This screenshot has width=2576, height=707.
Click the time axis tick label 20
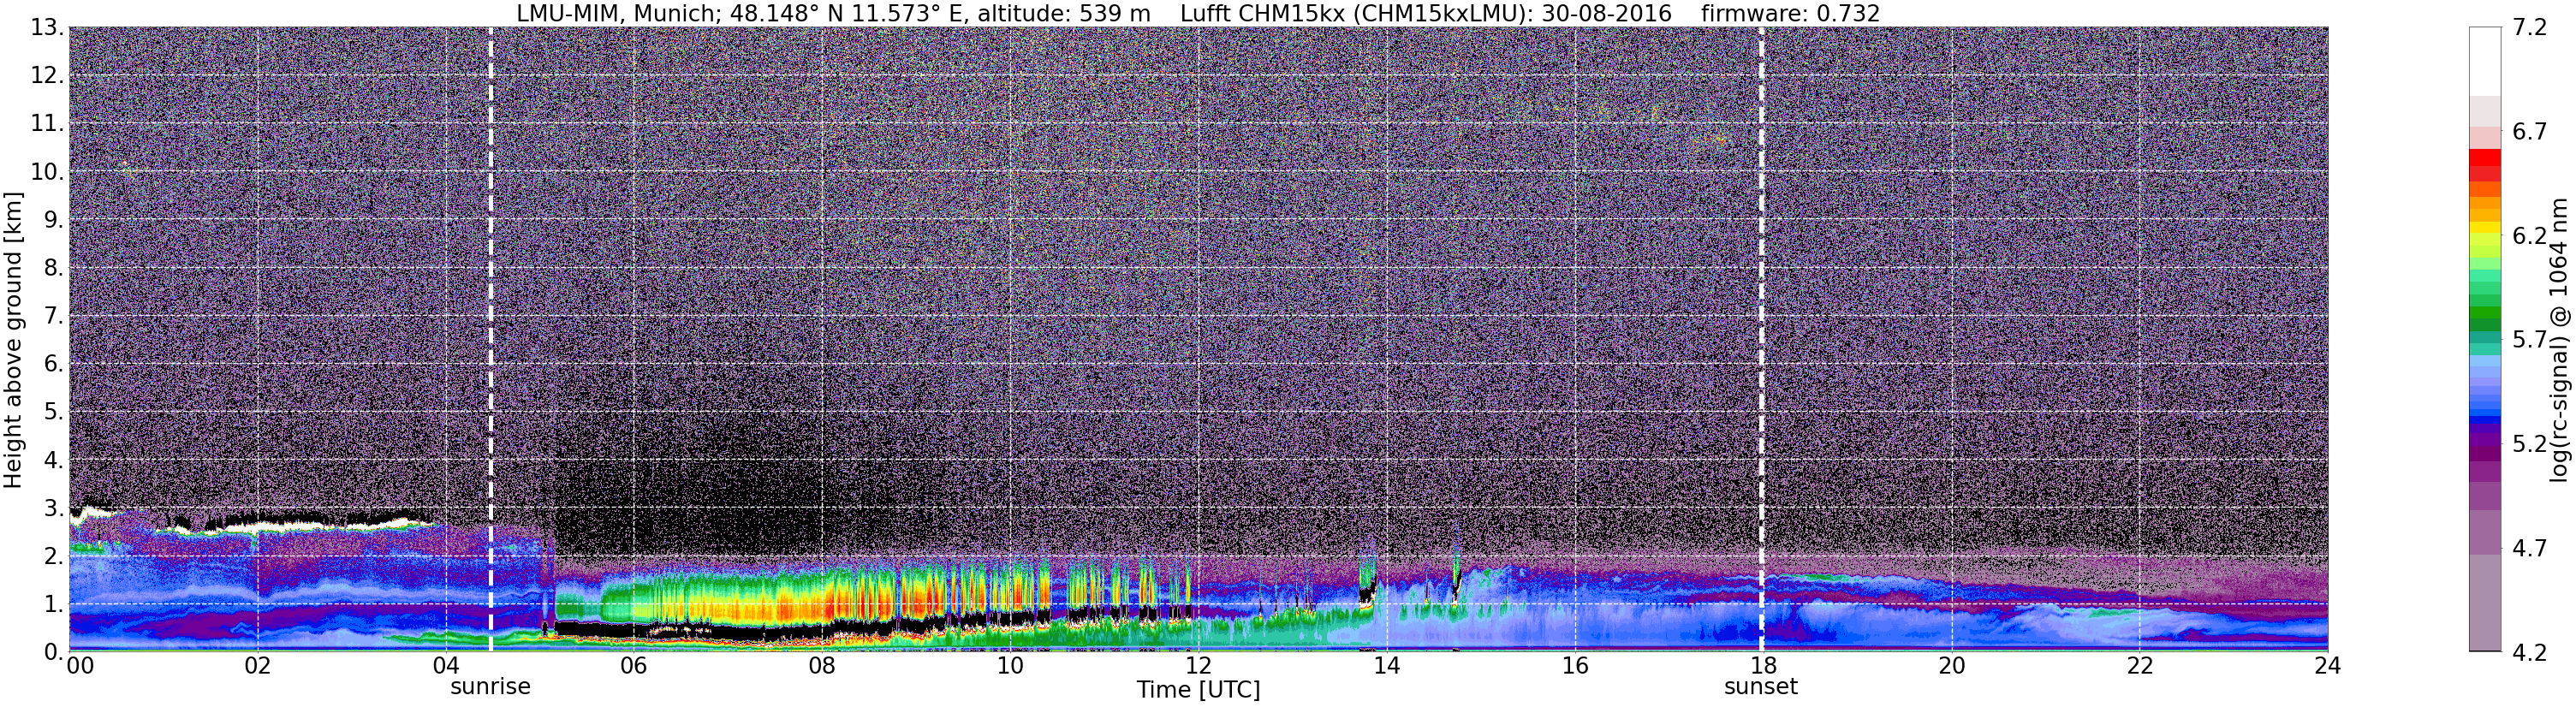(1951, 666)
